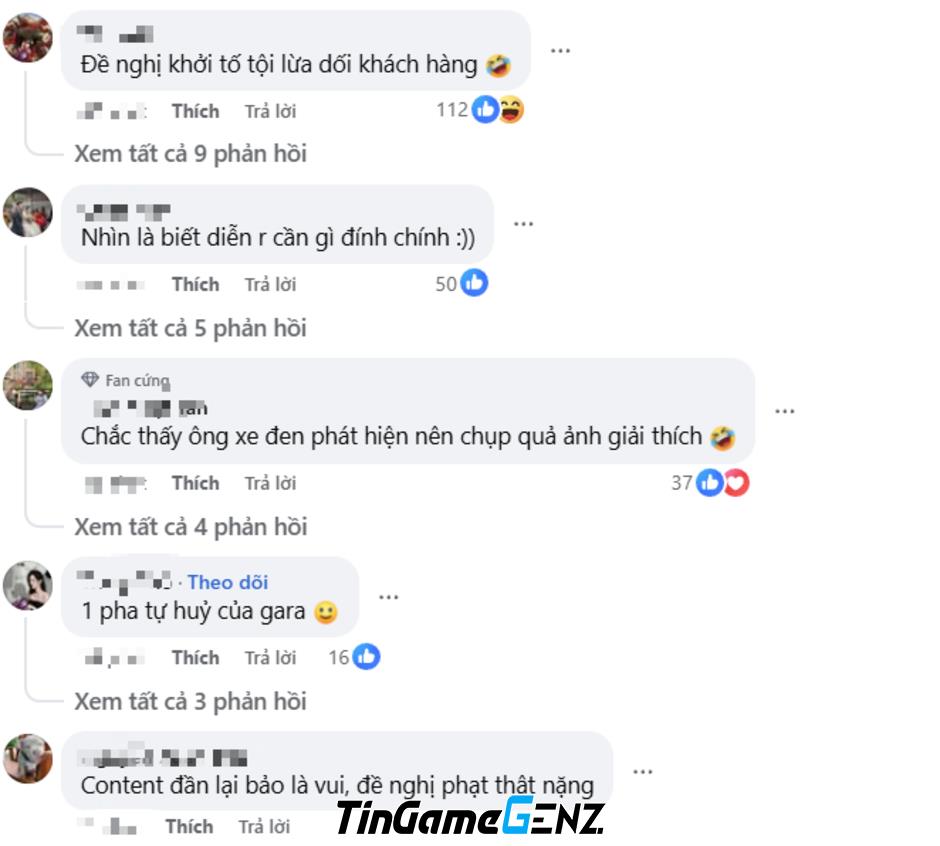The image size is (940, 846).
Task: Open profile picture of 'gara' commenter
Action: point(28,586)
